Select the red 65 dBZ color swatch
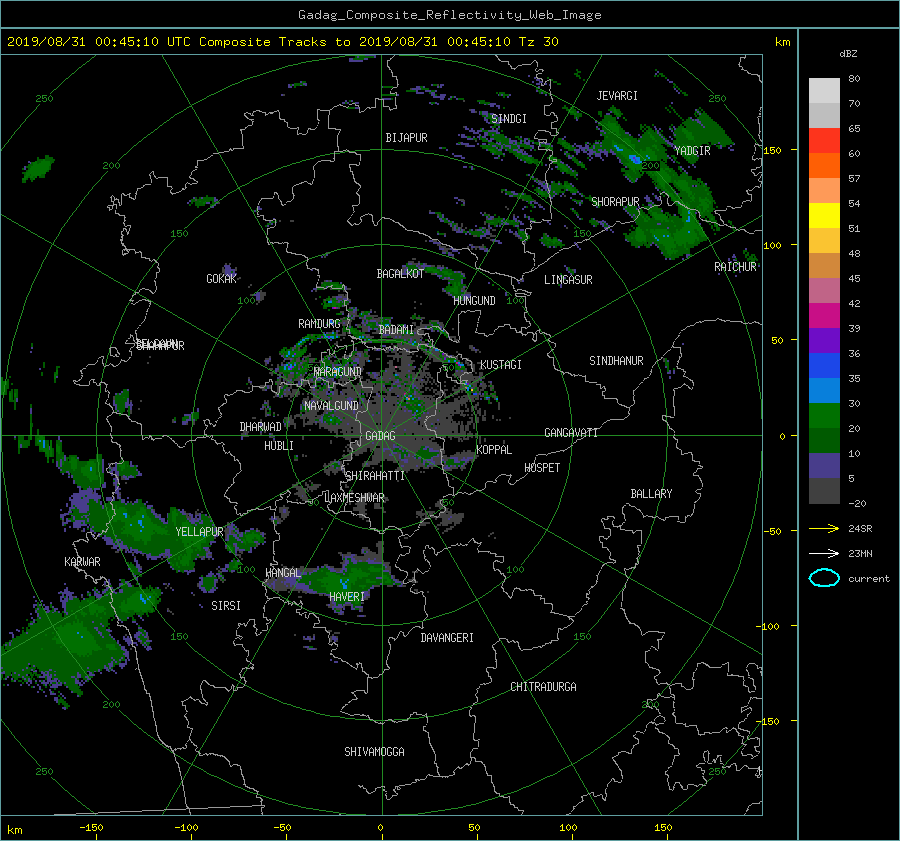This screenshot has height=841, width=900. pos(824,140)
